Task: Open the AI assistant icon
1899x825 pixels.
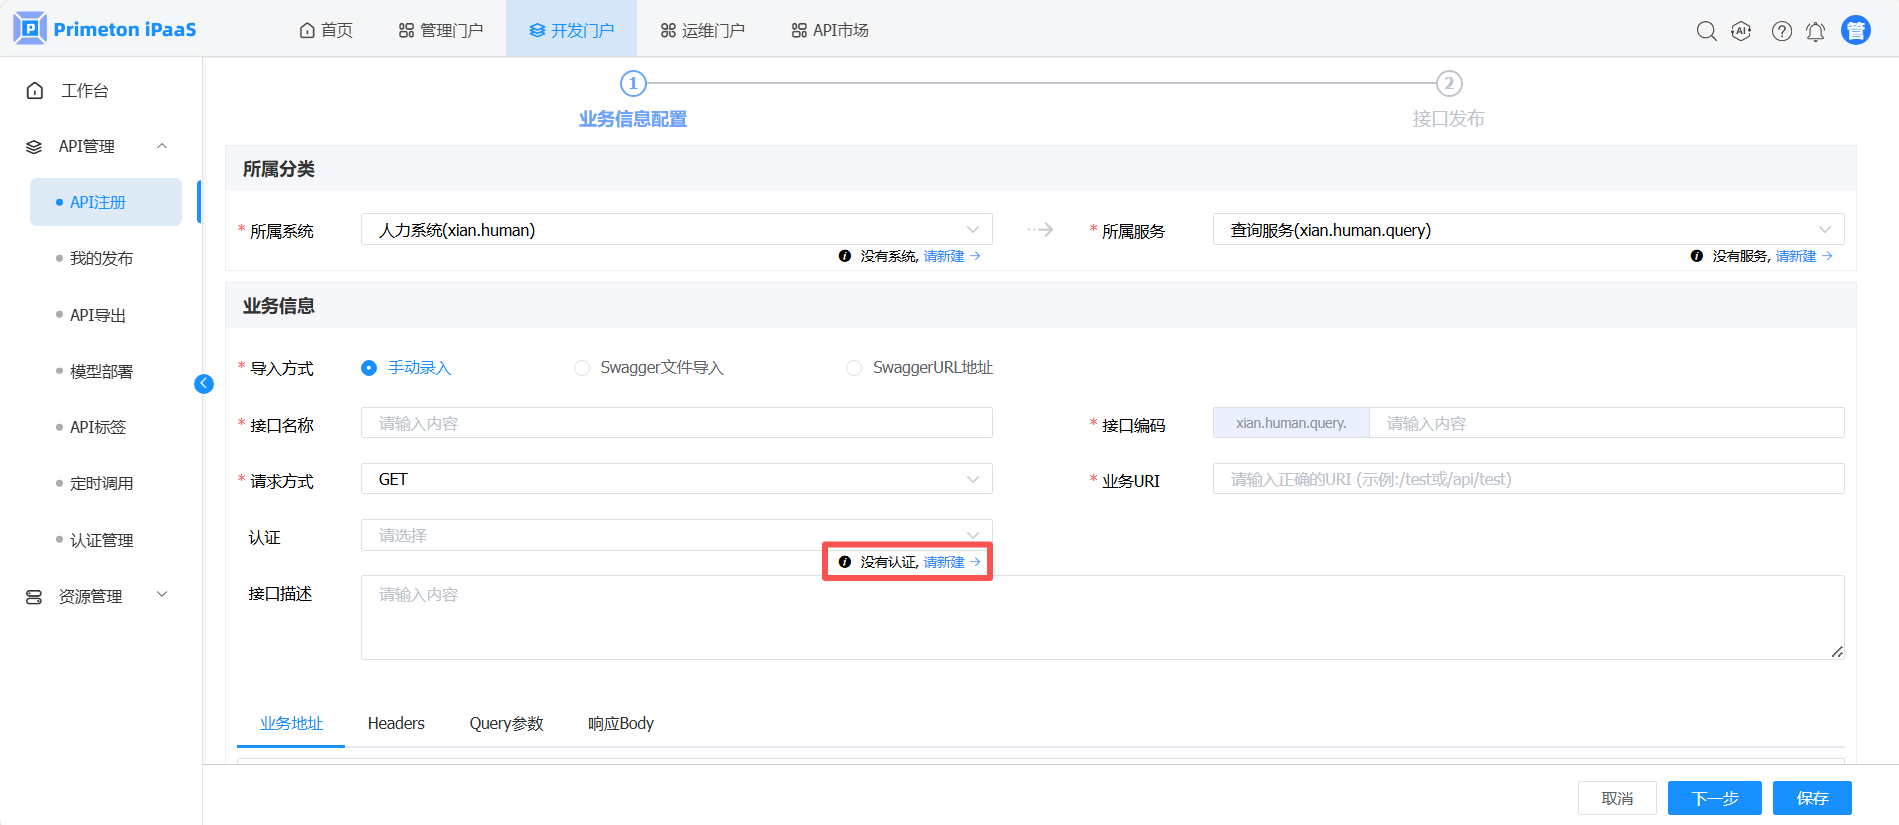Action: [x=1741, y=31]
